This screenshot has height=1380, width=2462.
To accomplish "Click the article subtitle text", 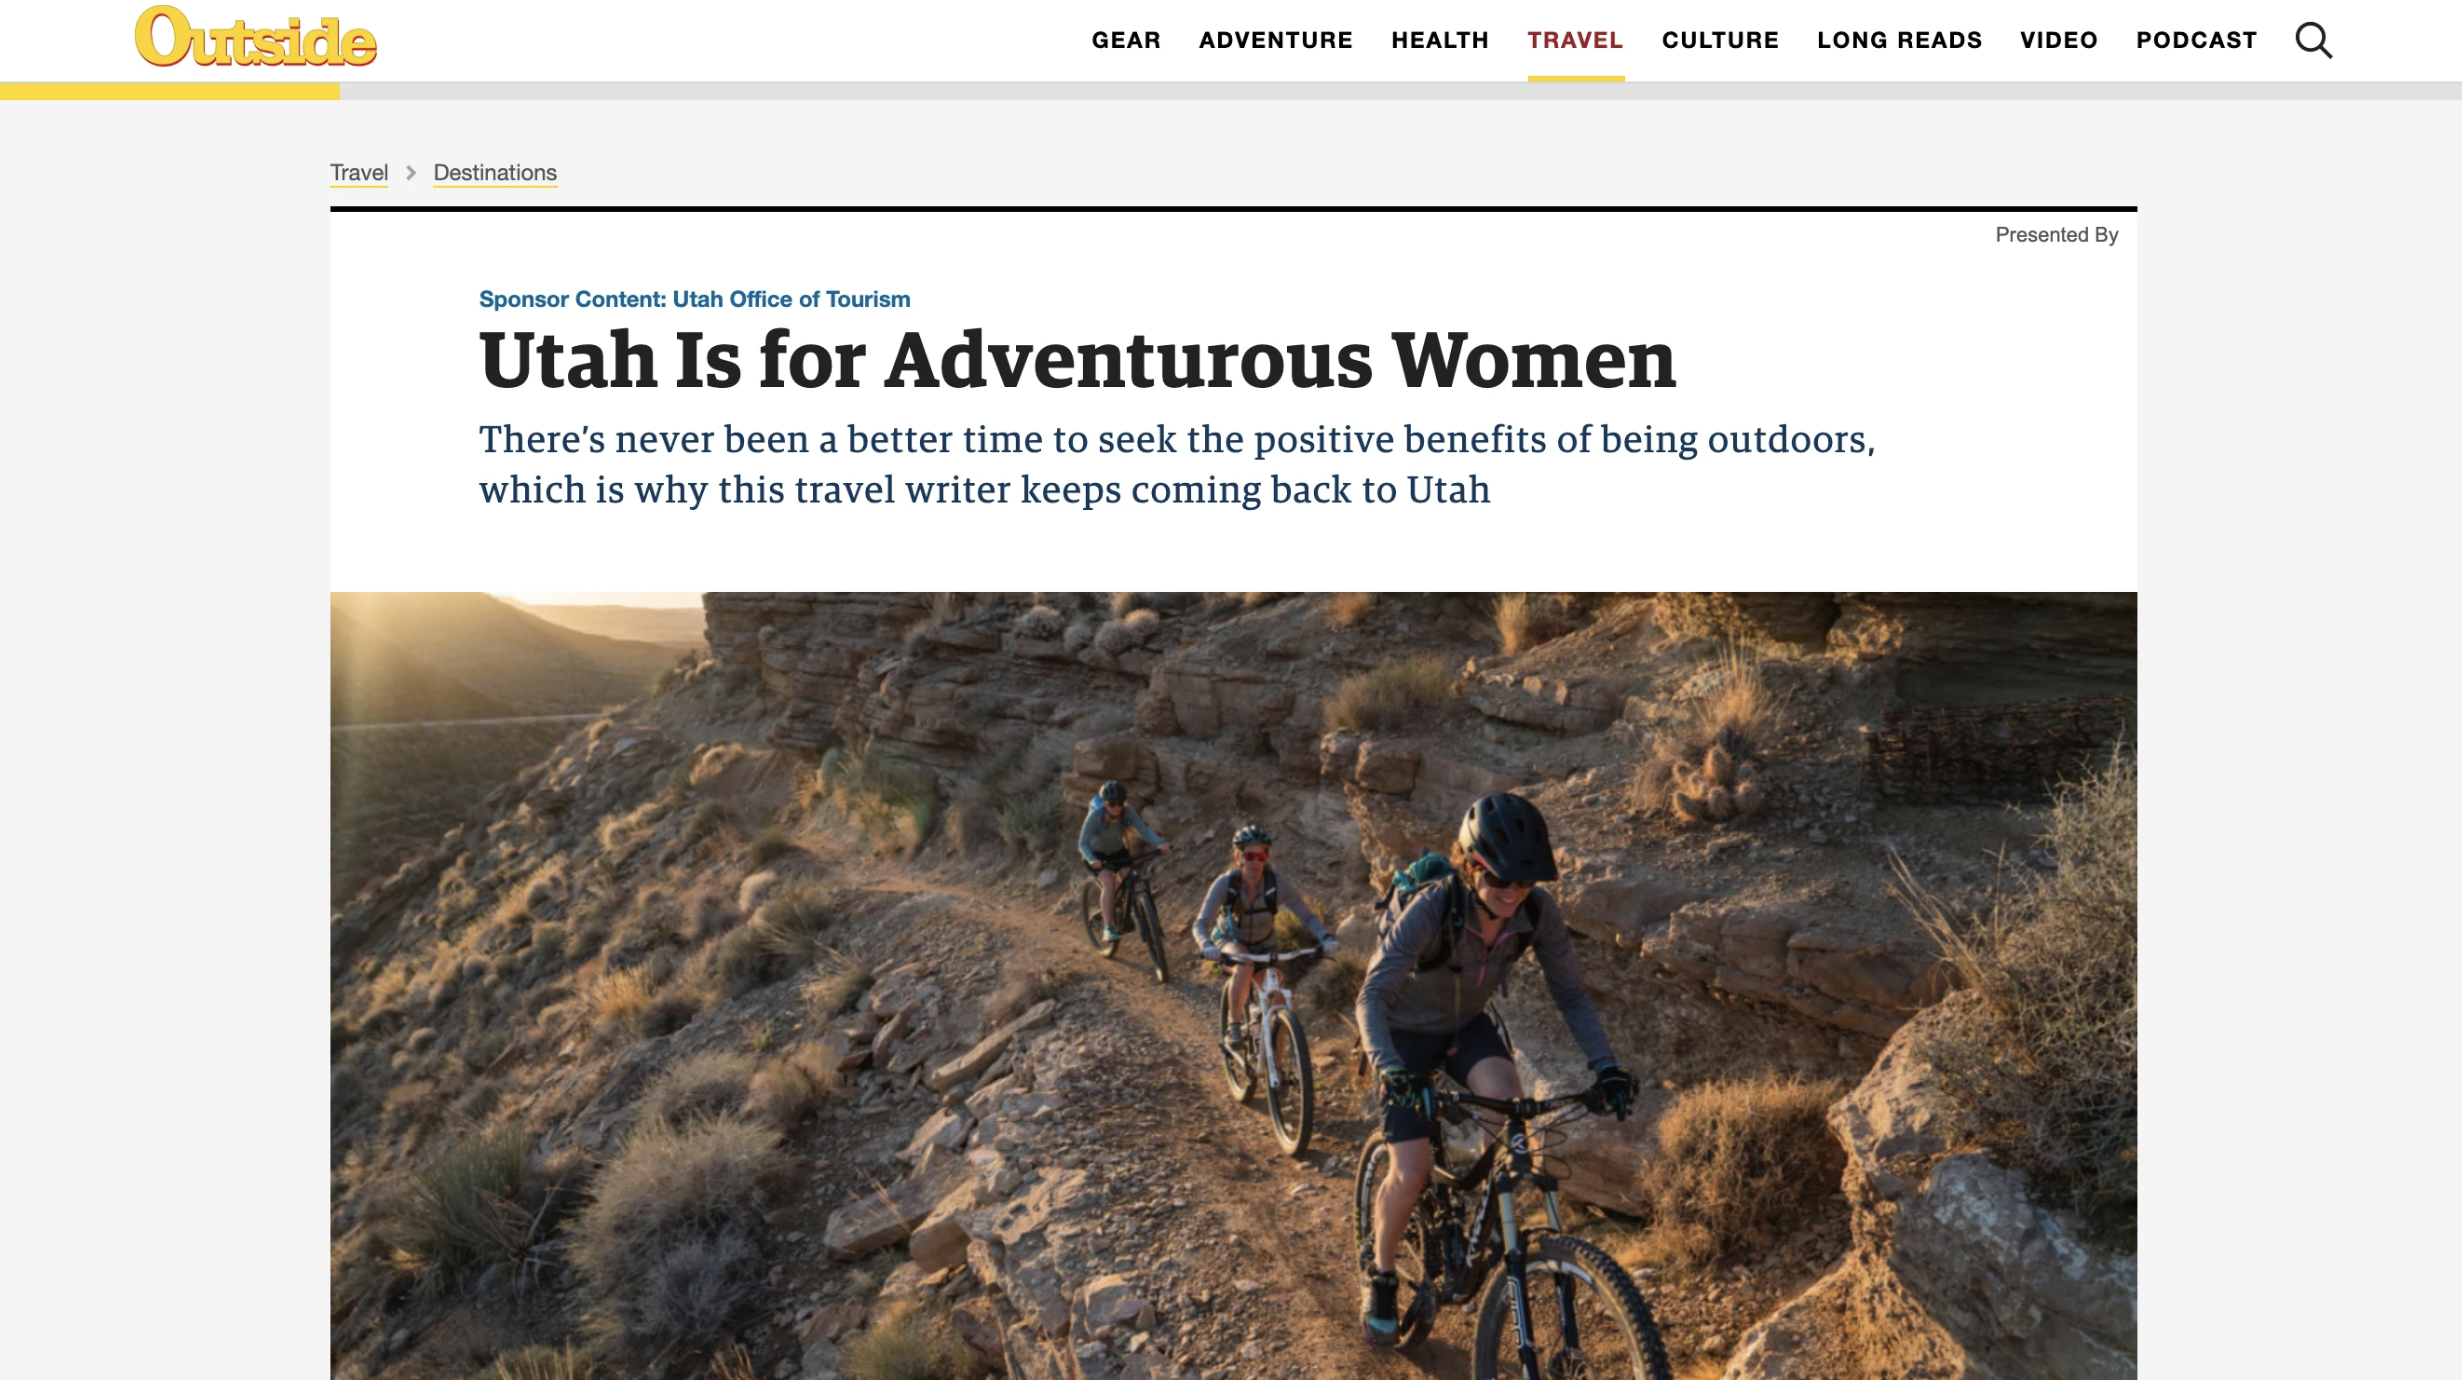I will pos(1176,465).
